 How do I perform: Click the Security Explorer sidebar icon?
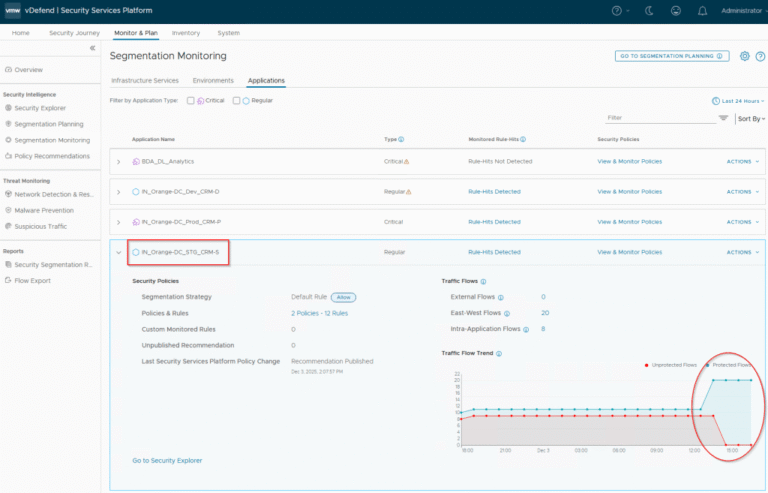coord(8,108)
